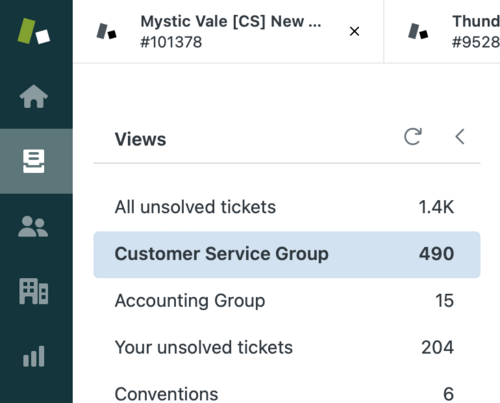Screen dimensions: 500x403
Task: Open the Organizations building icon
Action: pyautogui.click(x=34, y=291)
